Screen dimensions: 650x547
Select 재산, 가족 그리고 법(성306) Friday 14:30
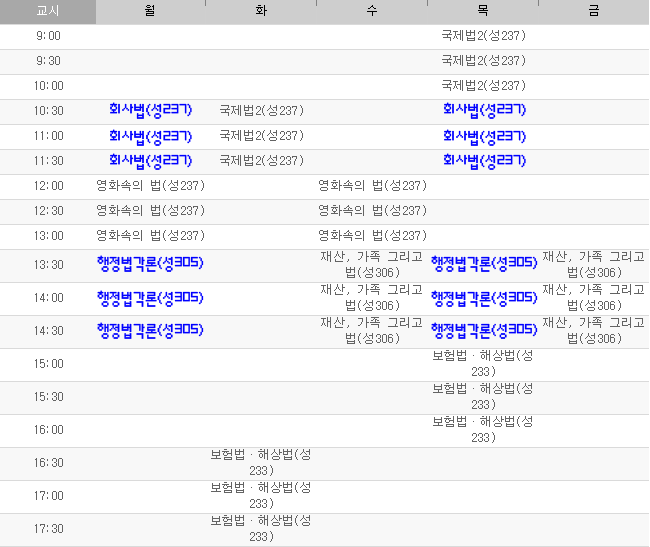[594, 331]
